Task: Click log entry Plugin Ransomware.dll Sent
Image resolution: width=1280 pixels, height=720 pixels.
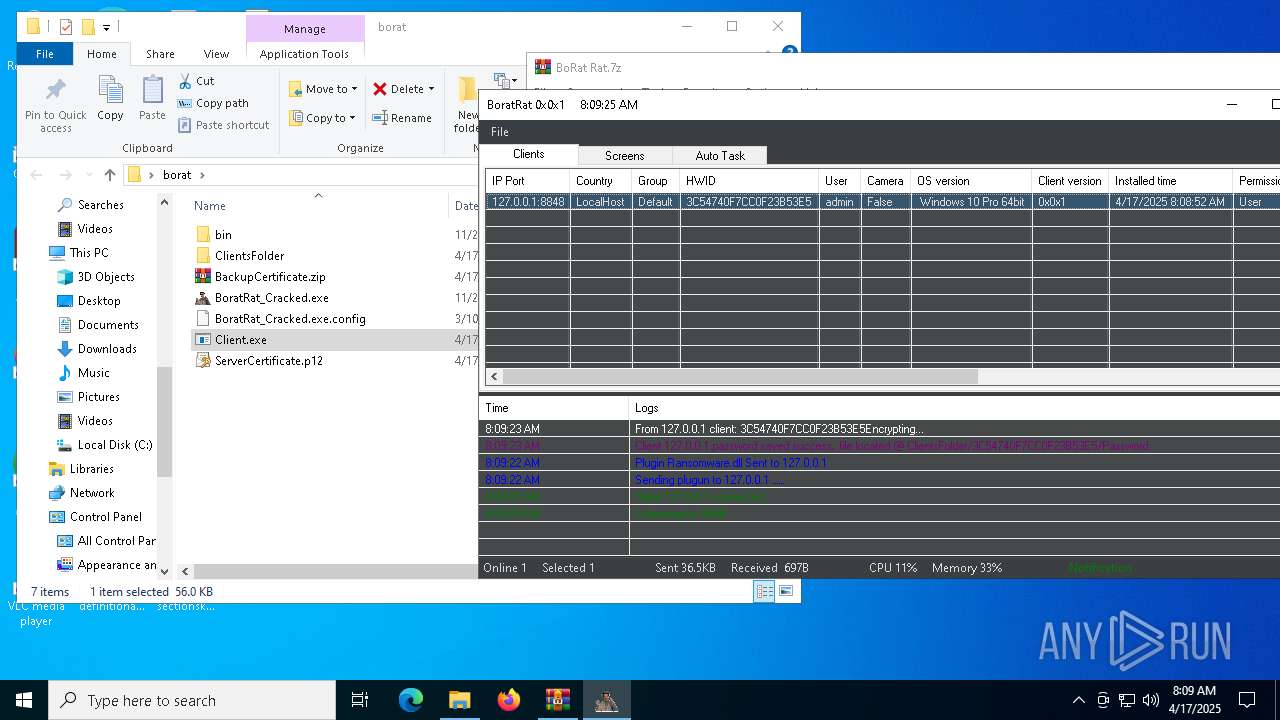Action: point(730,463)
